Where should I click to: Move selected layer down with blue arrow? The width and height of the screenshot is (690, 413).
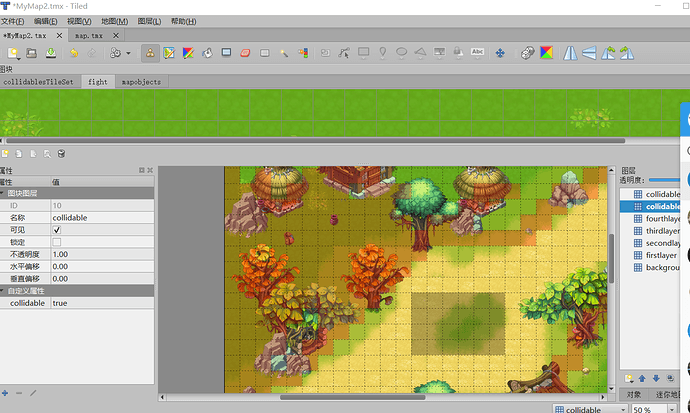(656, 378)
